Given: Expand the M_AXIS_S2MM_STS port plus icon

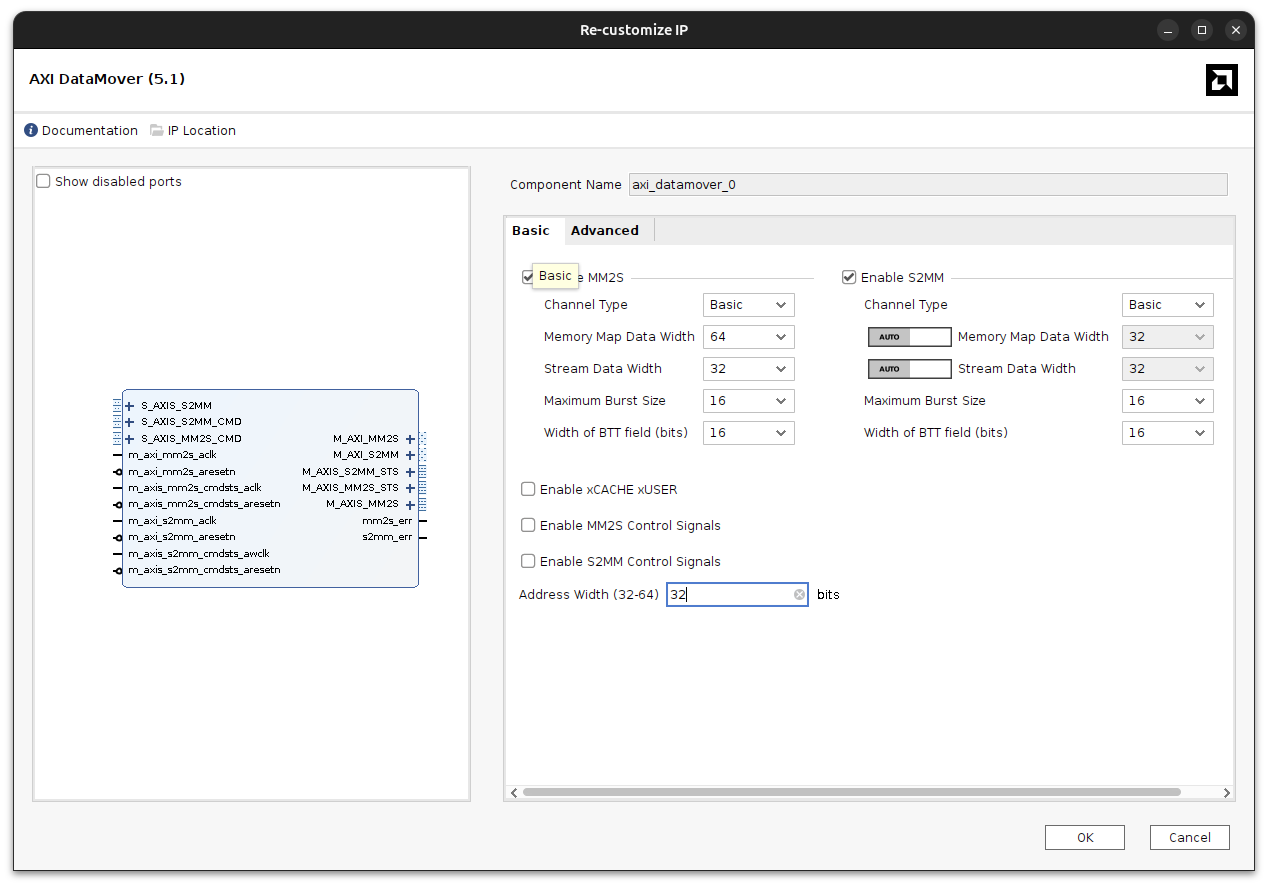Looking at the screenshot, I should 410,471.
